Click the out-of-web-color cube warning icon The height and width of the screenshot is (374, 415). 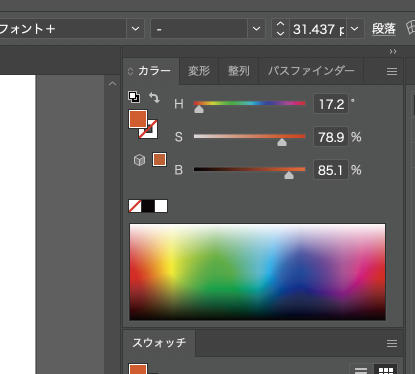tap(139, 160)
